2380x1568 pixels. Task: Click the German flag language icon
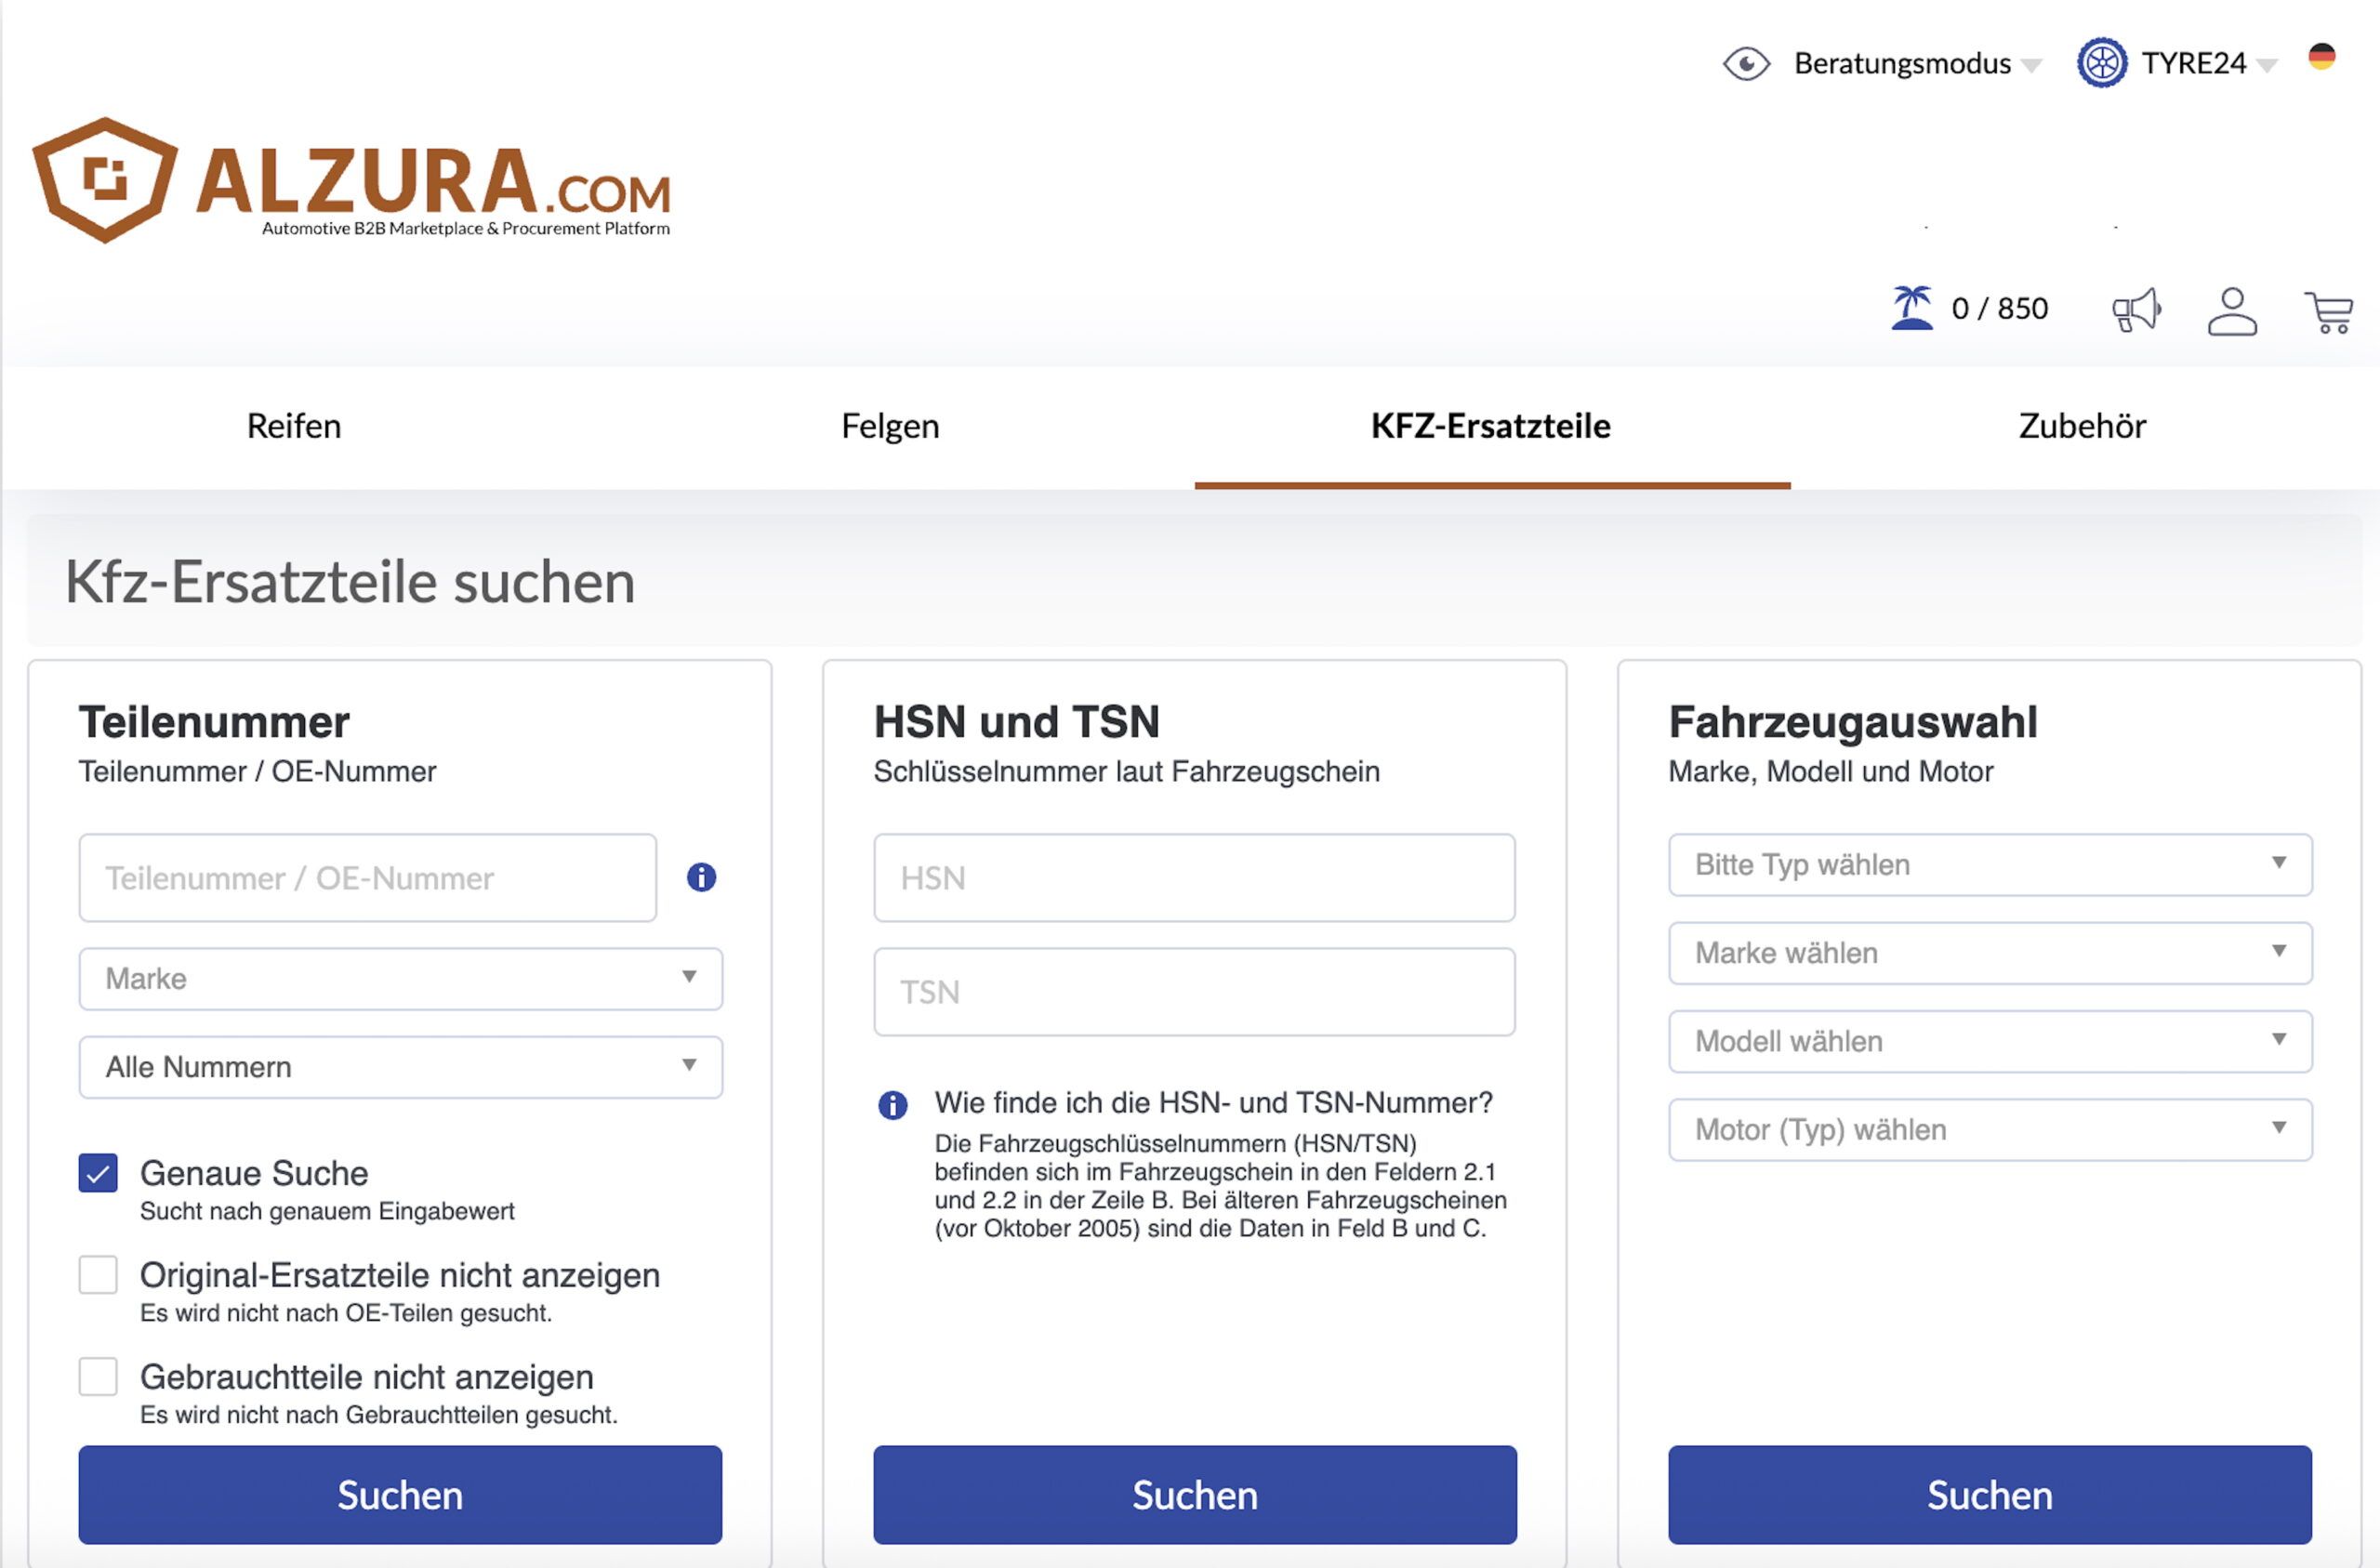pos(2321,57)
